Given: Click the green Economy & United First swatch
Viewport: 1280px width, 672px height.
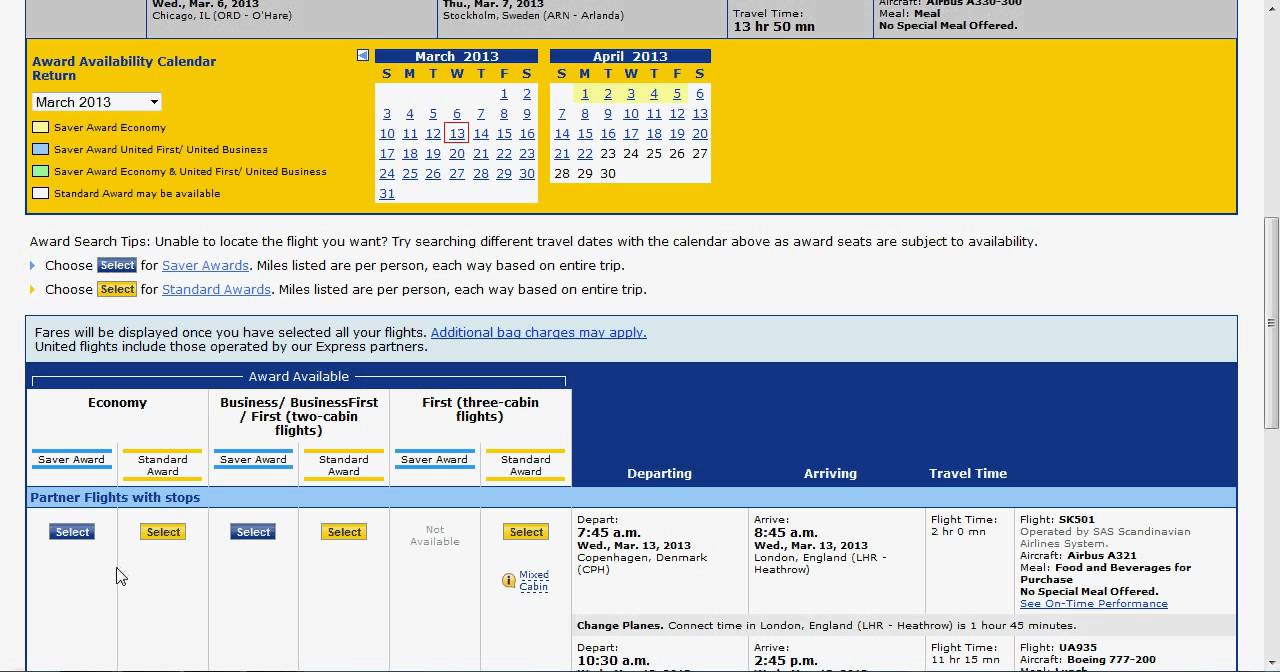Looking at the screenshot, I should coord(40,172).
